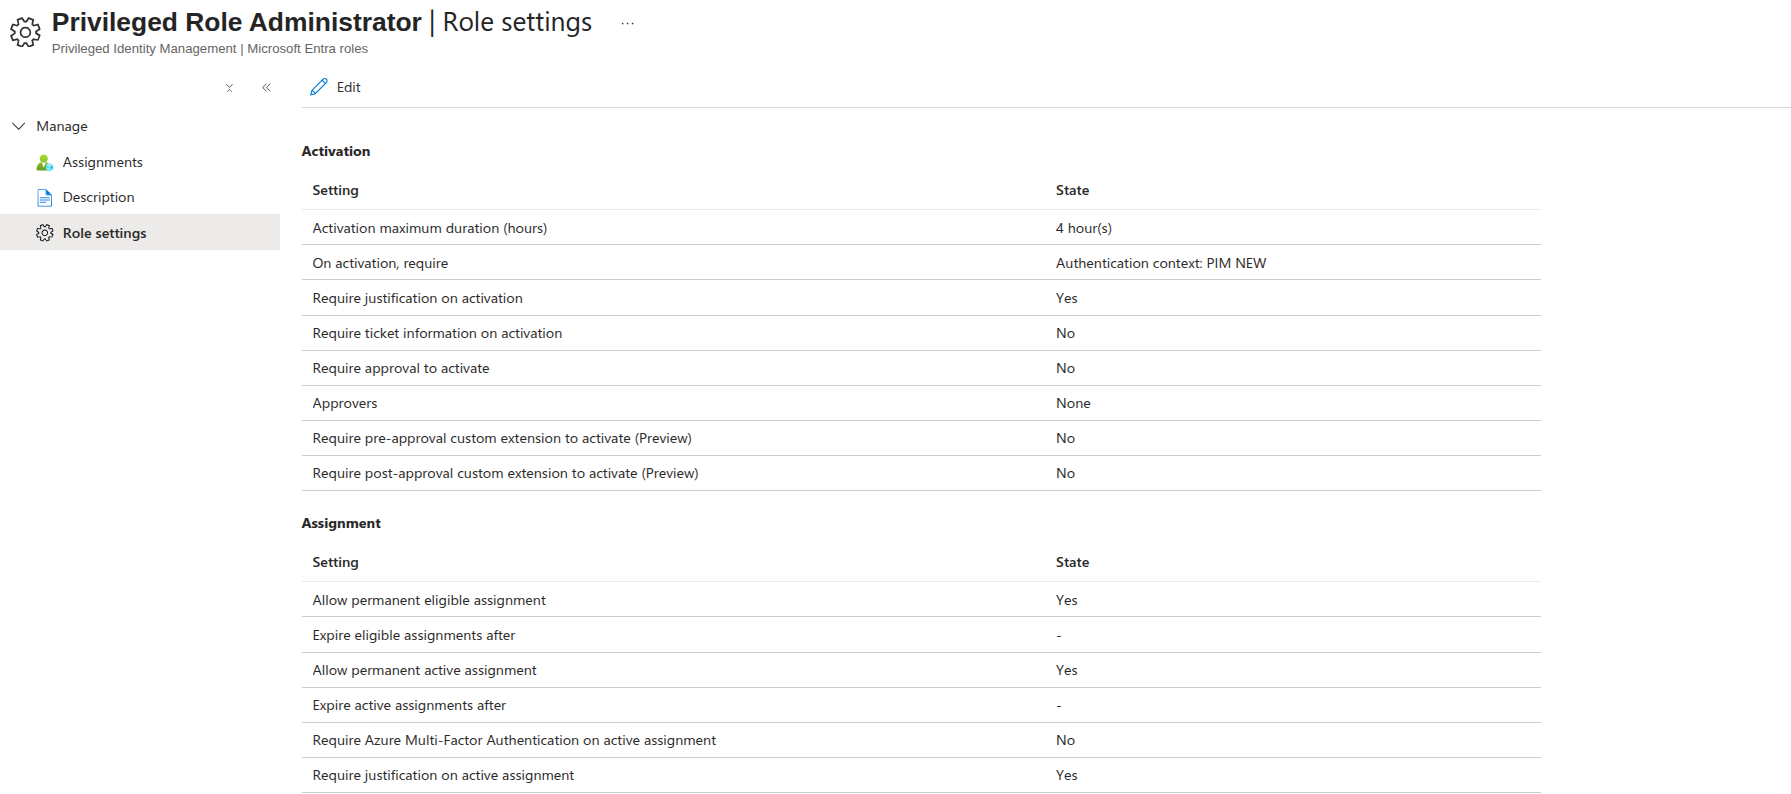Click the Manage section label

tap(62, 126)
